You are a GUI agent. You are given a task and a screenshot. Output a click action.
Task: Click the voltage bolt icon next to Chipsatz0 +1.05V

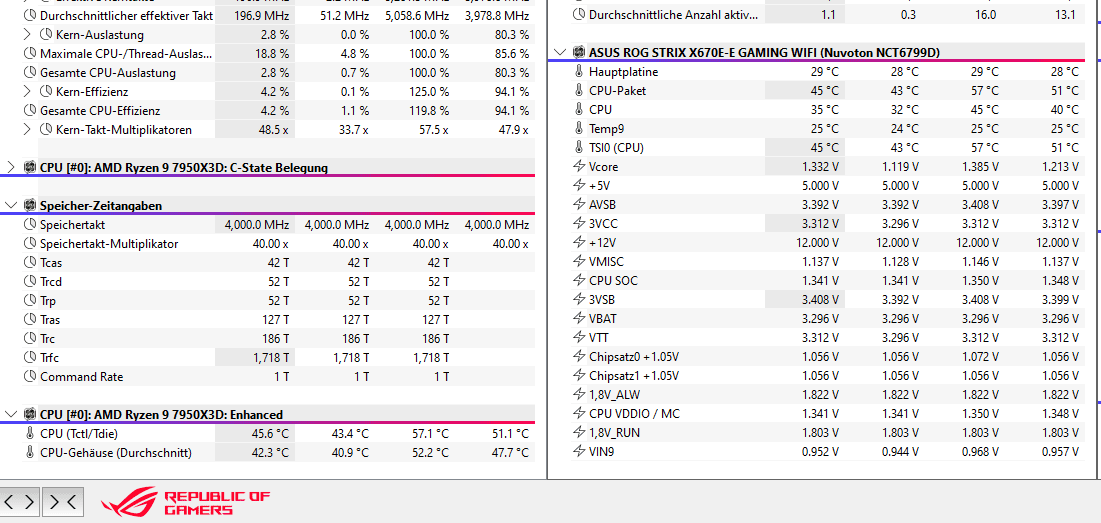(579, 357)
